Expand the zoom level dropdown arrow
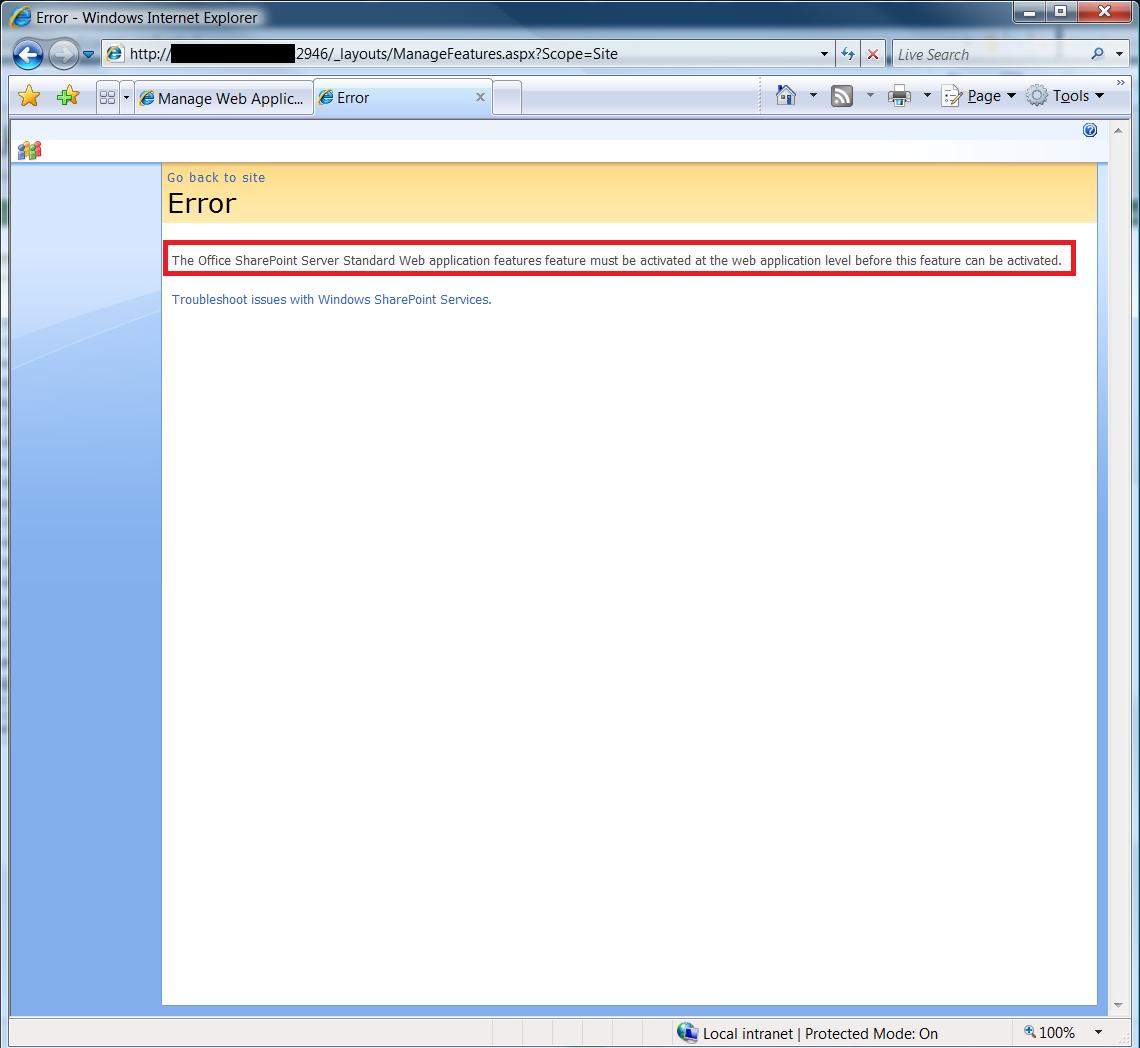 tap(1098, 1033)
